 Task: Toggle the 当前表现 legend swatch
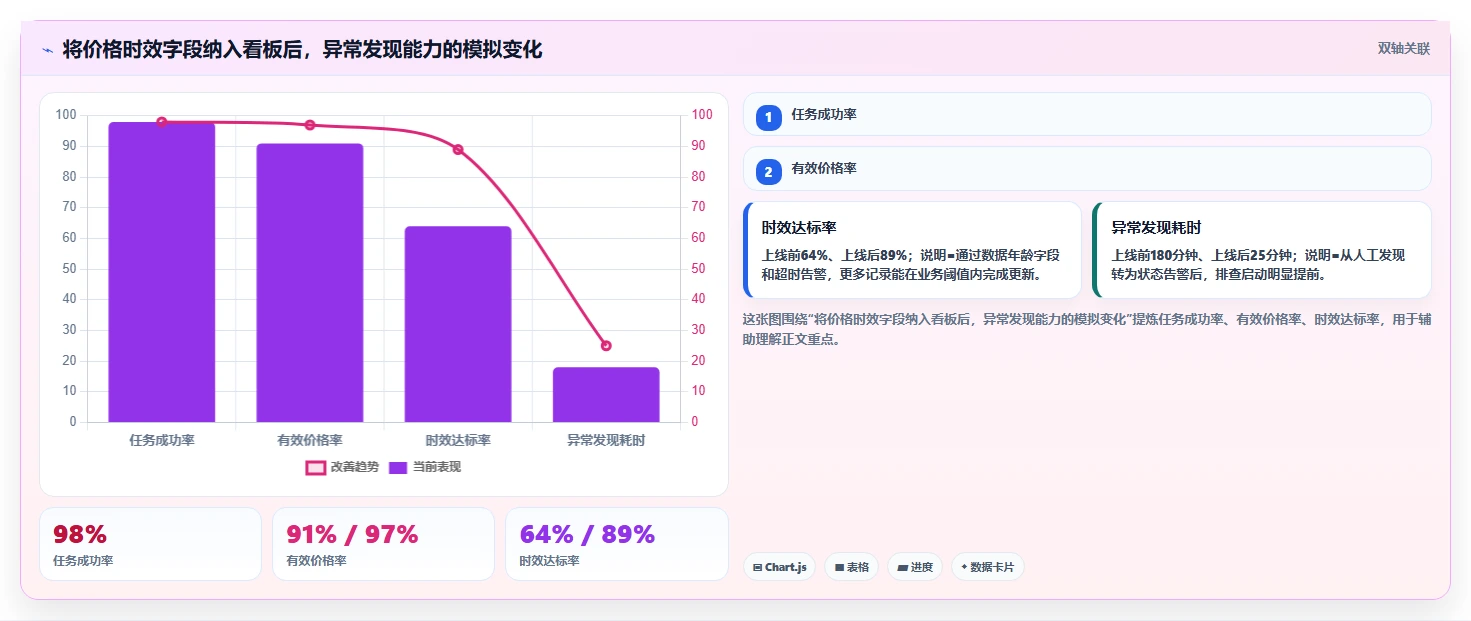(x=398, y=467)
